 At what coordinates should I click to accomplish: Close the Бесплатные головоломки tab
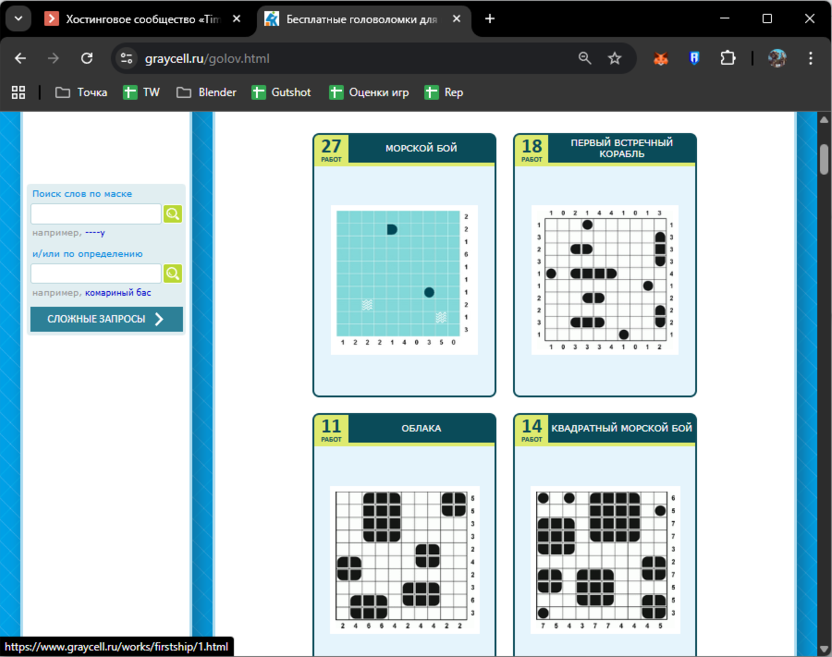coord(456,19)
